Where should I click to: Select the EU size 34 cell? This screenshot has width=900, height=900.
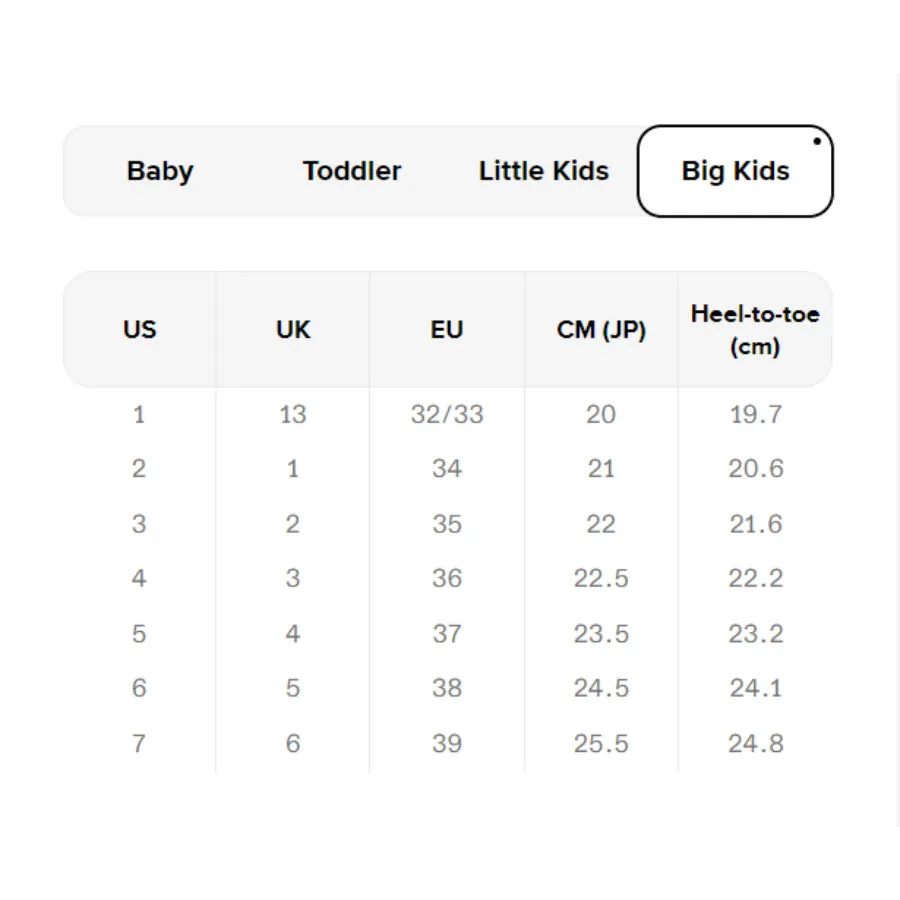(x=447, y=468)
